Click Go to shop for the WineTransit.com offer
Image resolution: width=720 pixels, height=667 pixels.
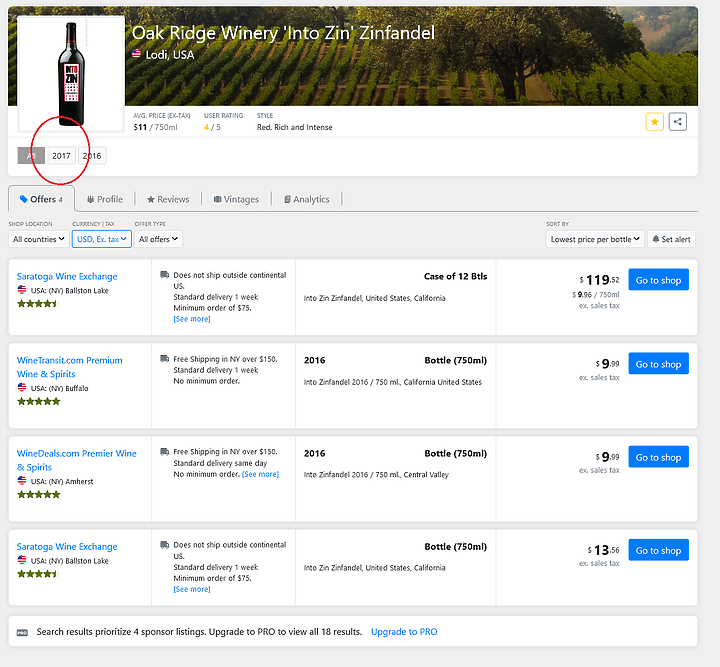pos(658,364)
